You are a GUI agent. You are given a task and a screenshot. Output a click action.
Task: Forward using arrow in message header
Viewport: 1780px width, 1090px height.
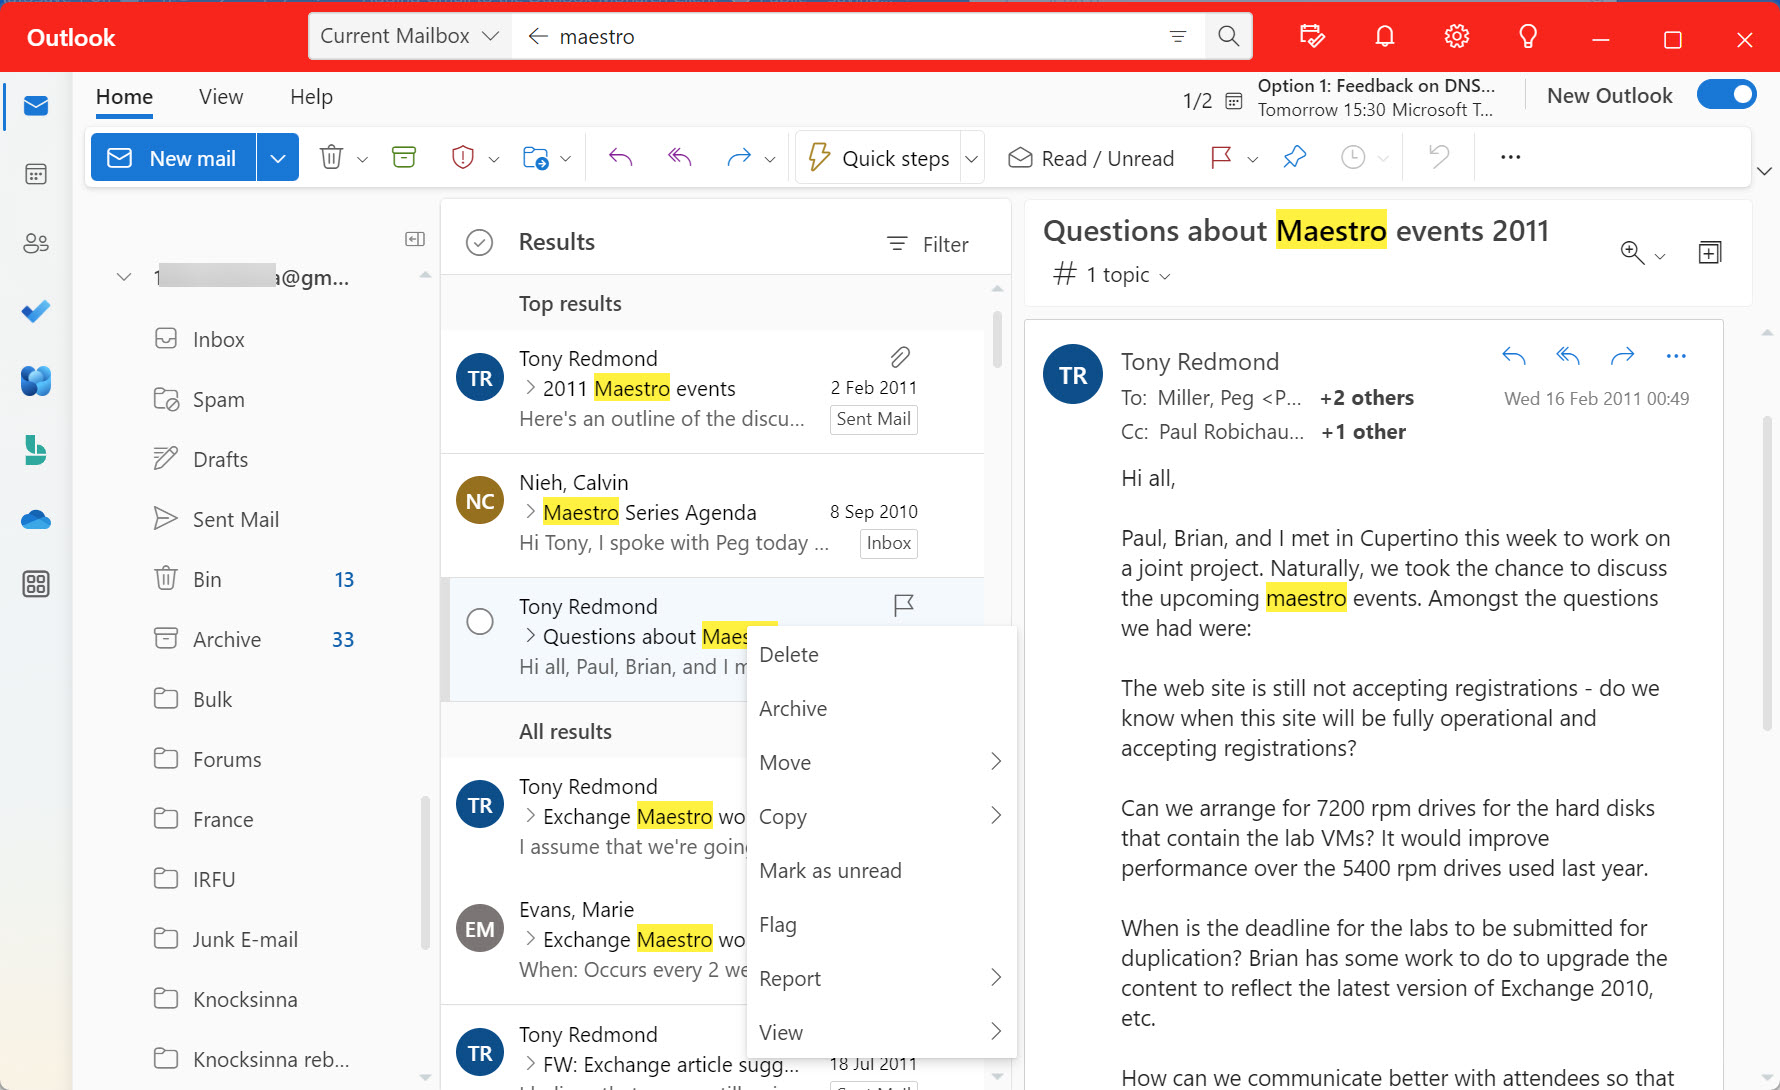pos(1622,356)
